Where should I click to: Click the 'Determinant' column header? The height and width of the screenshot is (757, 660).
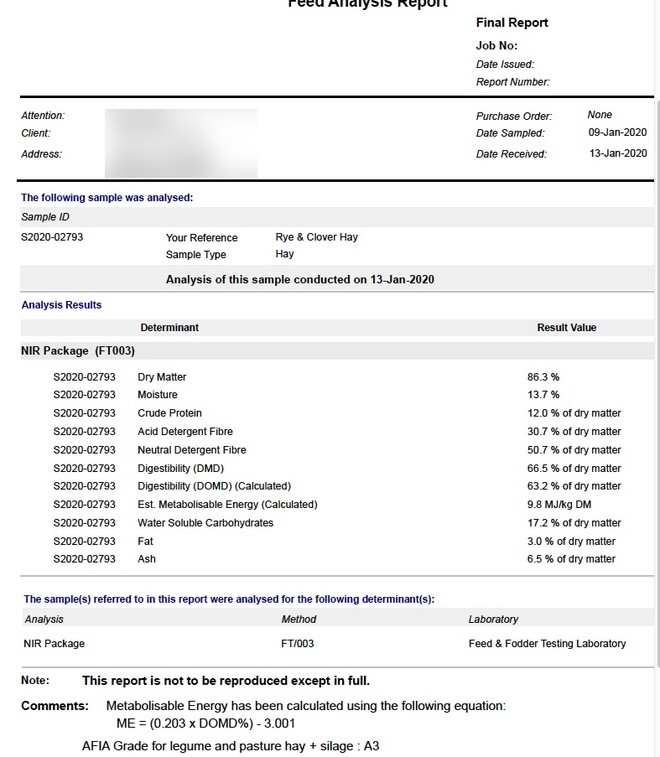(x=169, y=328)
